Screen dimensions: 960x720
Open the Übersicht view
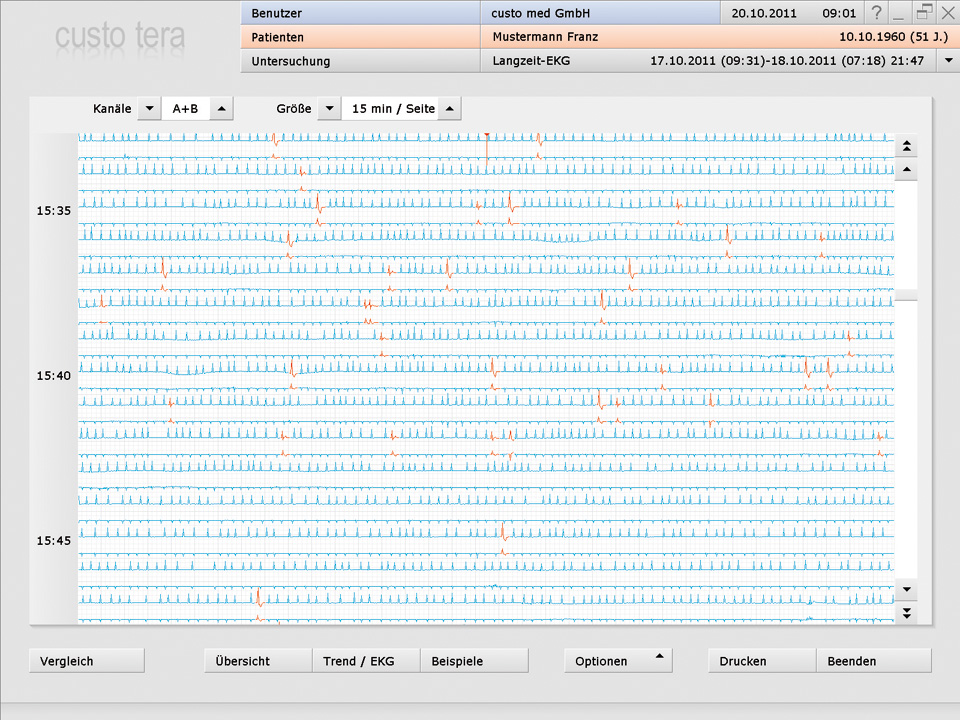point(257,661)
